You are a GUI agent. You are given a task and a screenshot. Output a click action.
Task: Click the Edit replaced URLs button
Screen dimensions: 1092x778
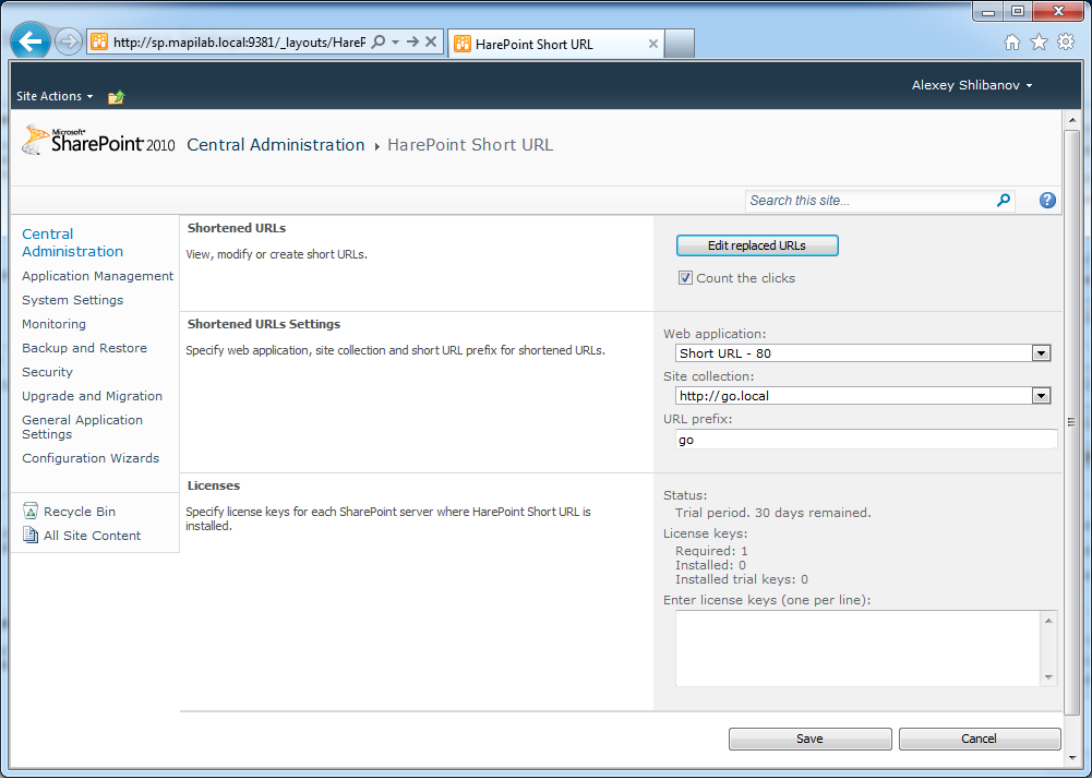[757, 245]
